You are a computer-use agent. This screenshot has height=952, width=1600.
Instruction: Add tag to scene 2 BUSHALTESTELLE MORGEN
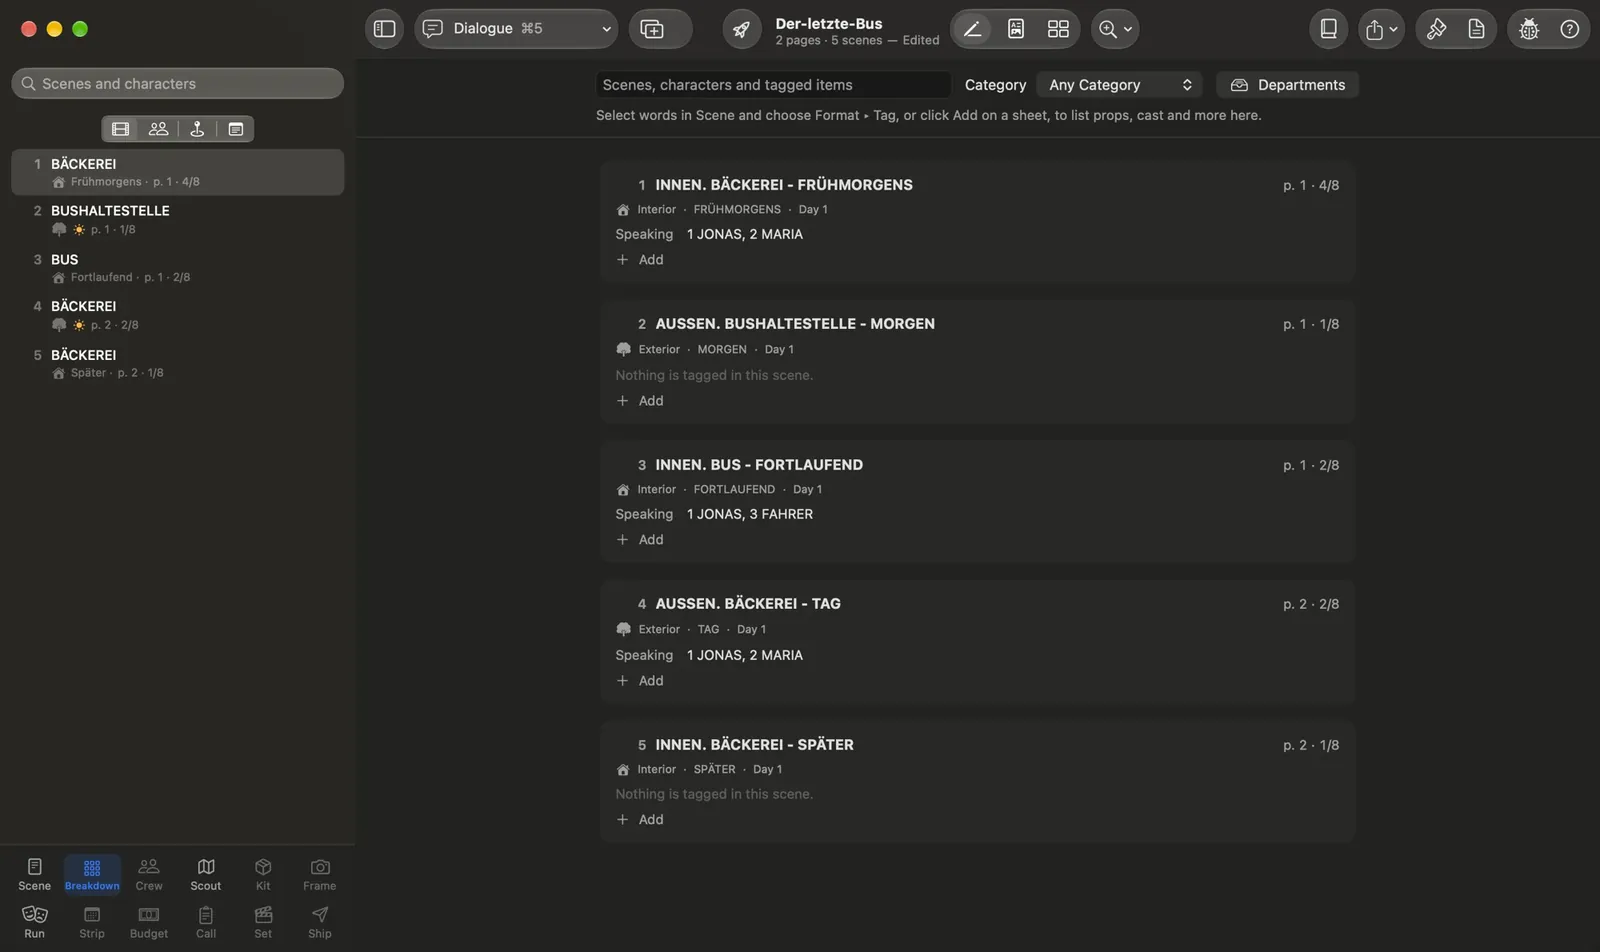(x=640, y=401)
